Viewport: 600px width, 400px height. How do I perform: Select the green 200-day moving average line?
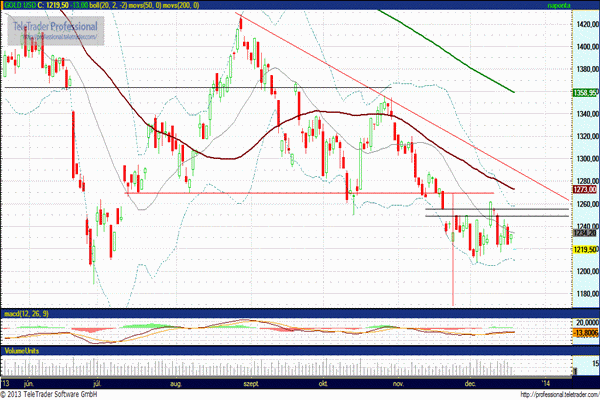[470, 60]
